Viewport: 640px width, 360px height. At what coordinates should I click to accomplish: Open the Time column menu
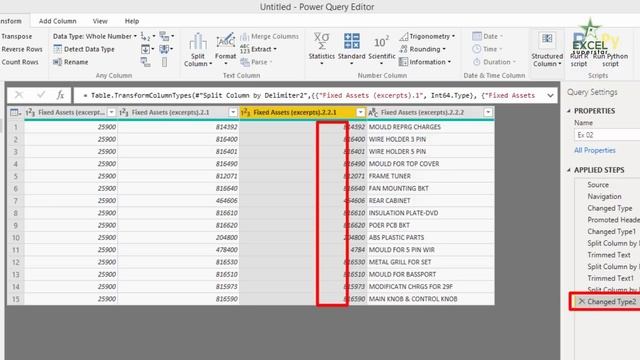click(487, 49)
